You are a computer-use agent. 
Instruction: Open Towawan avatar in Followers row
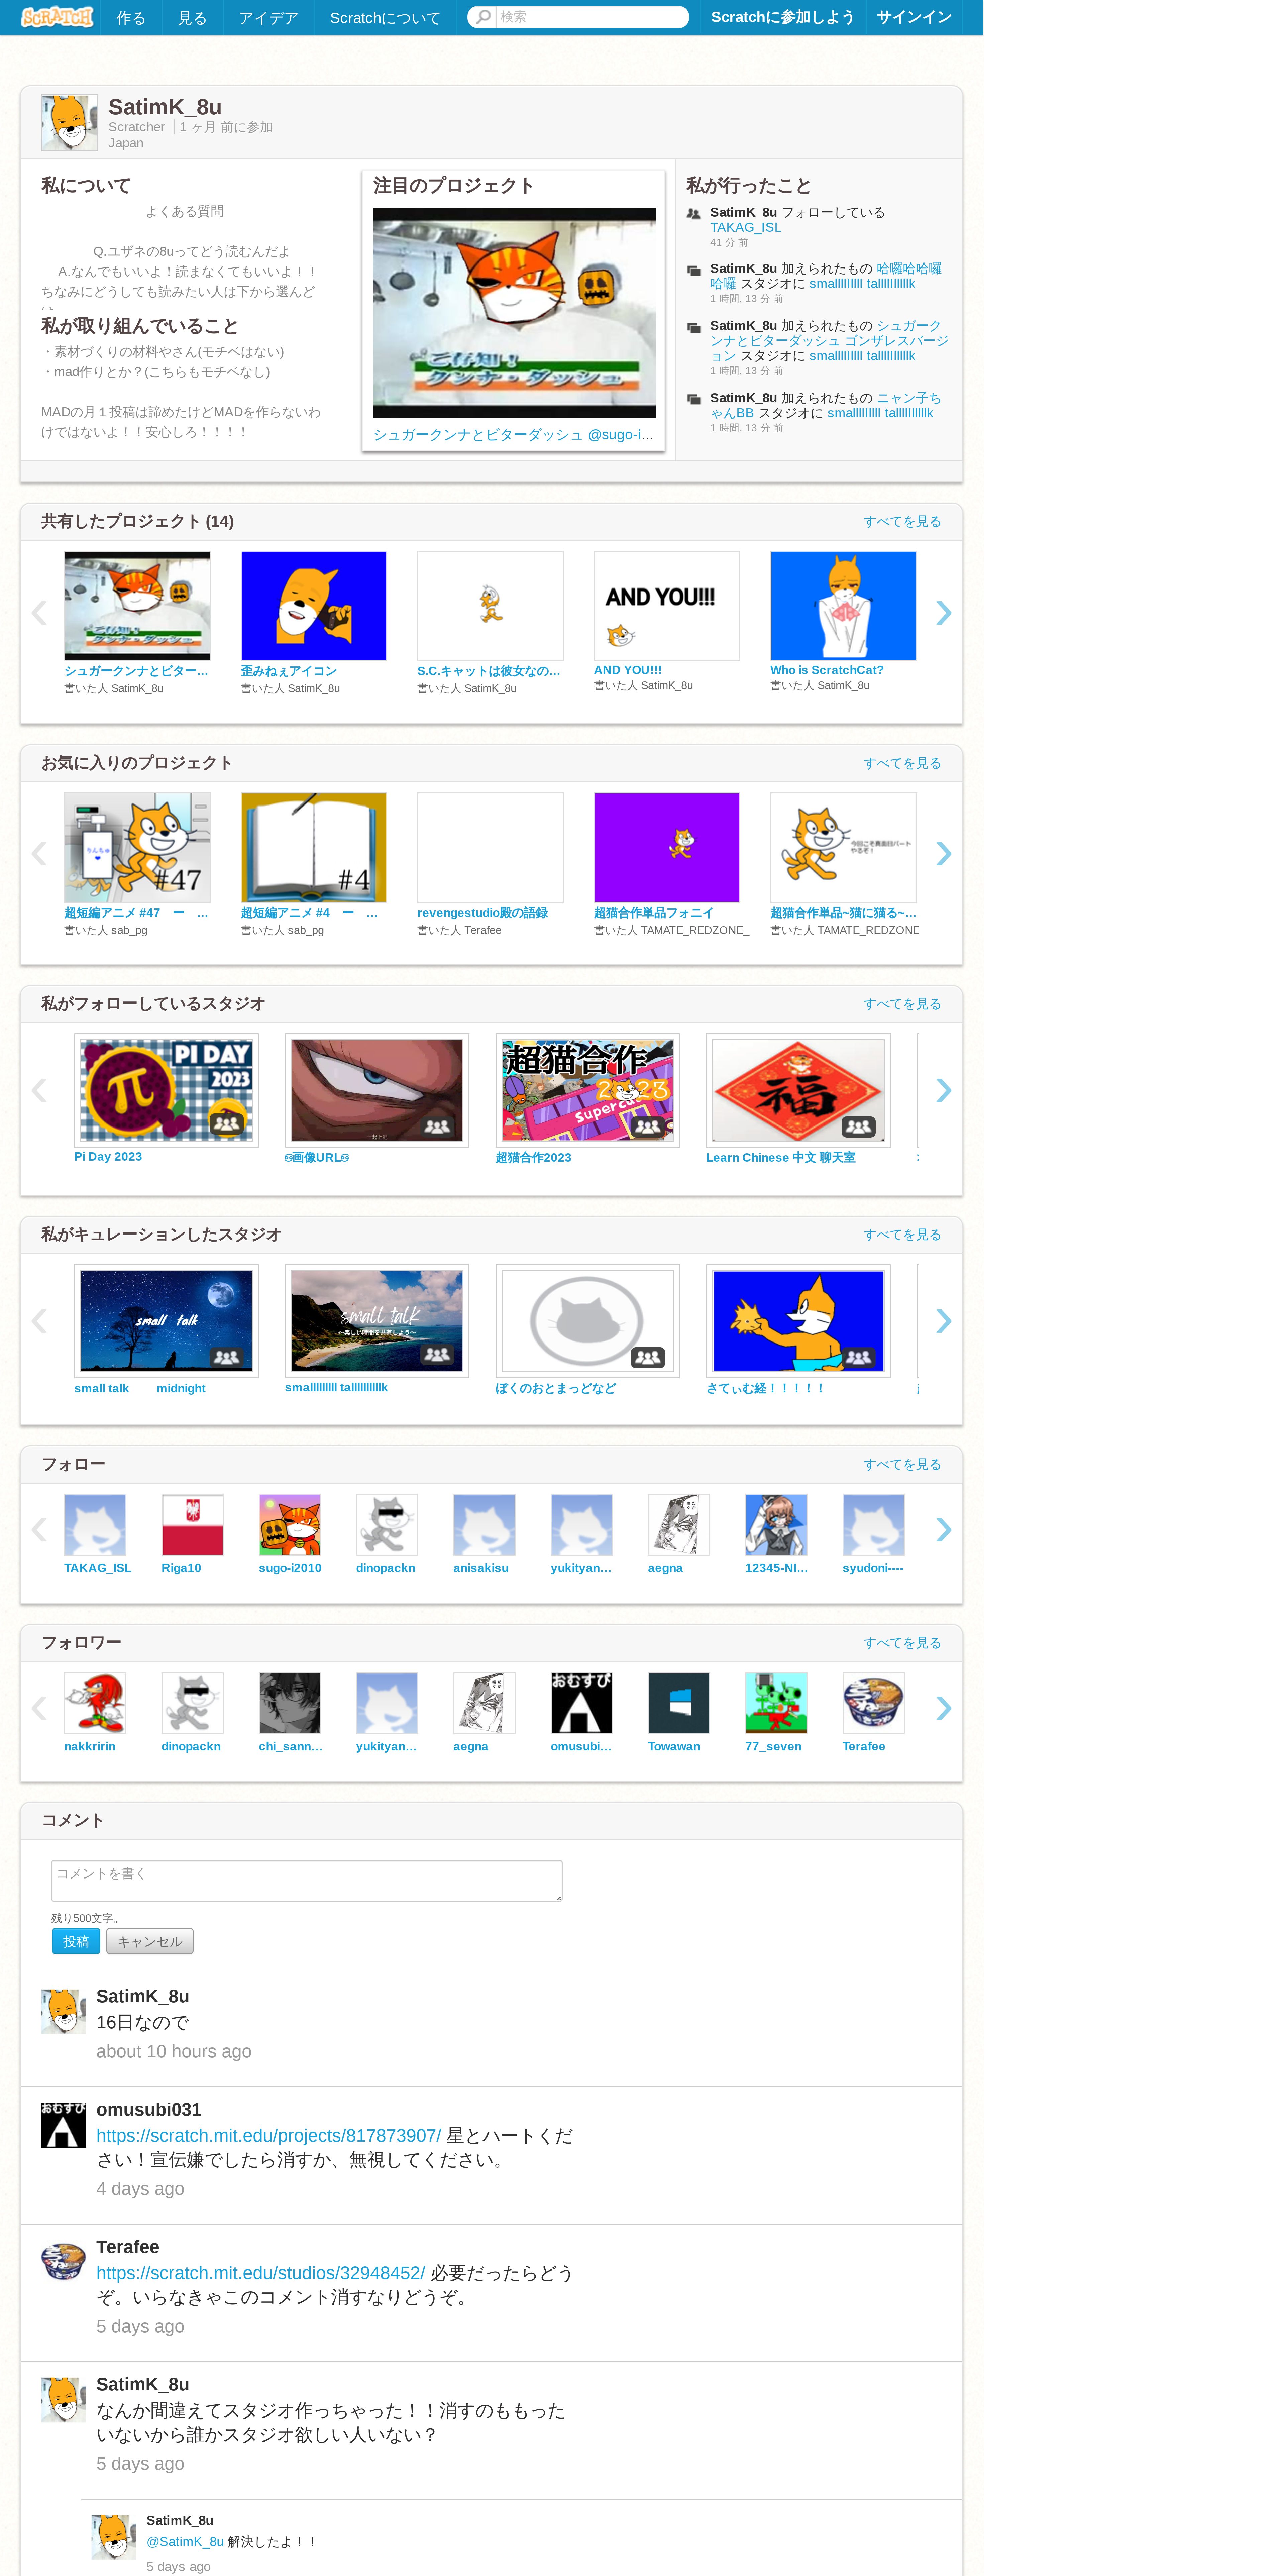click(679, 1703)
